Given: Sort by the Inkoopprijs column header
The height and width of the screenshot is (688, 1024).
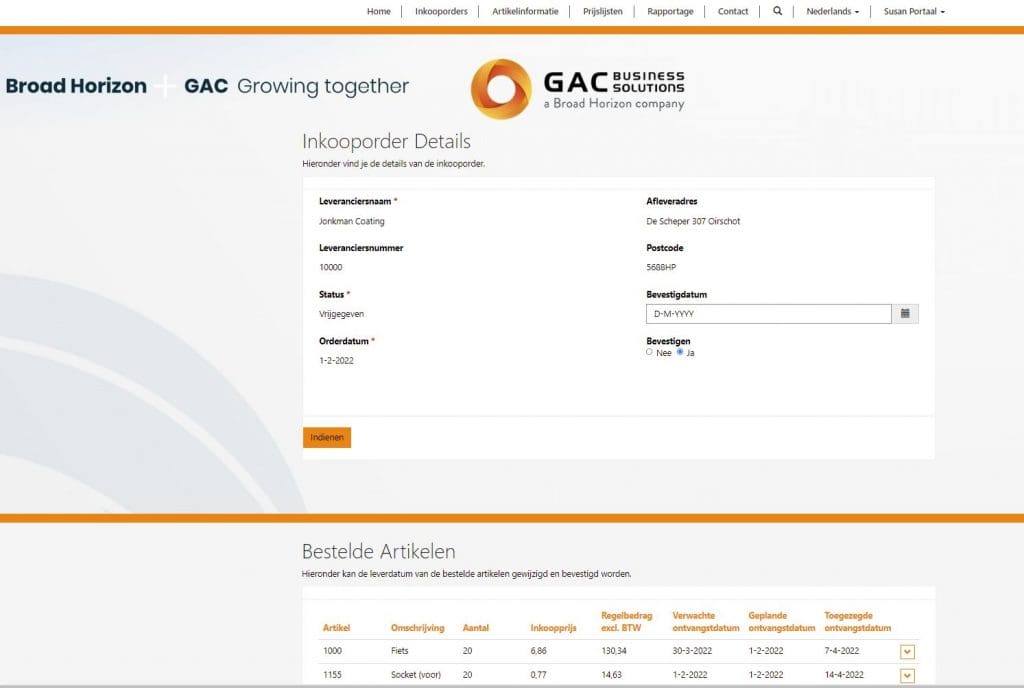Looking at the screenshot, I should tap(553, 628).
